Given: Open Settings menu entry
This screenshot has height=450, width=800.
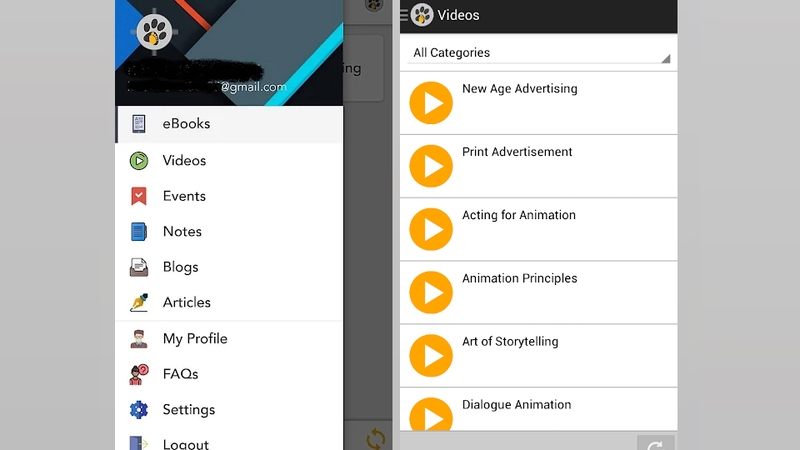Looking at the screenshot, I should point(230,410).
